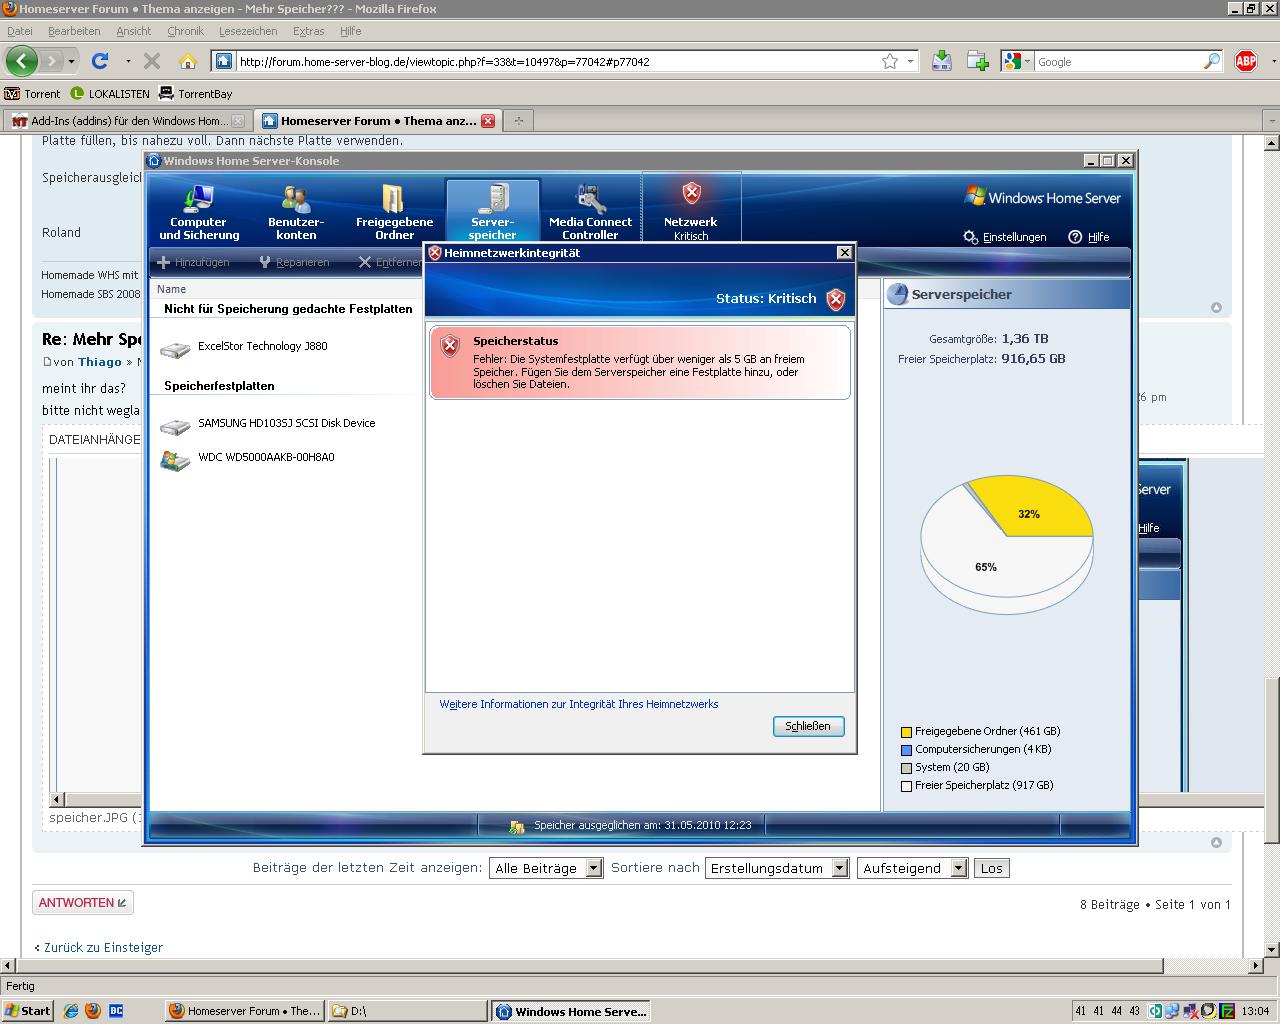
Task: Open Datei menu
Action: tap(19, 31)
